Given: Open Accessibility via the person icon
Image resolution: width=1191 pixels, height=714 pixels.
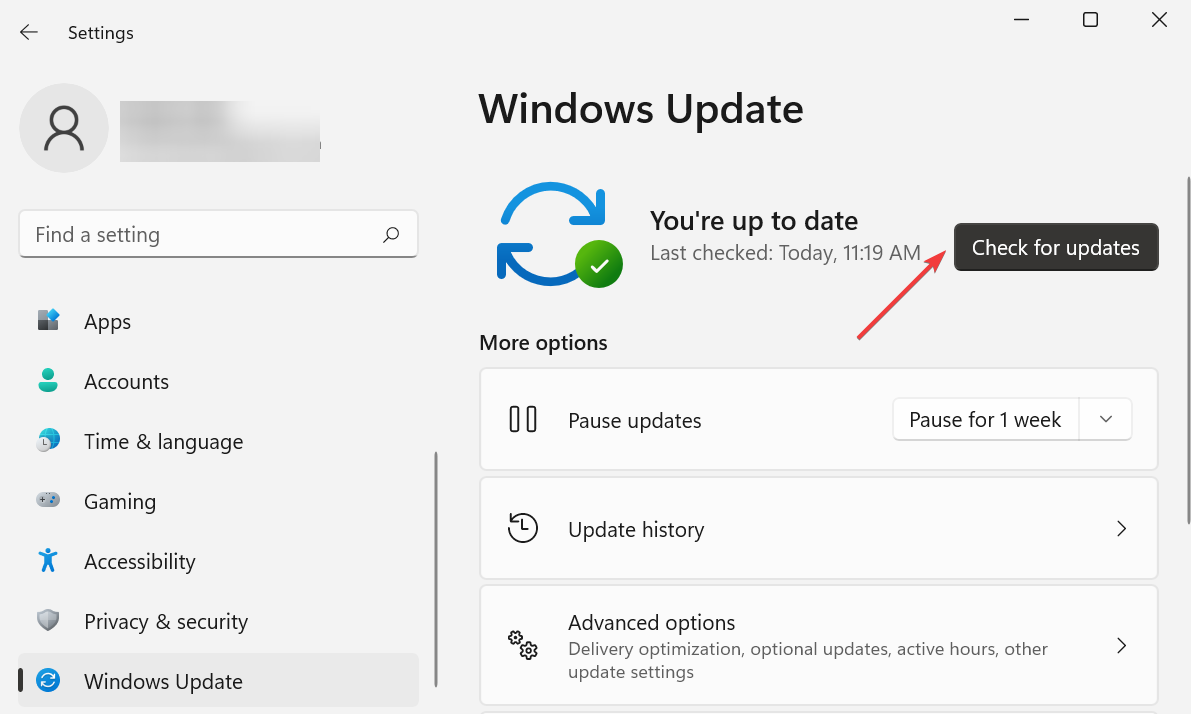Looking at the screenshot, I should click(47, 560).
